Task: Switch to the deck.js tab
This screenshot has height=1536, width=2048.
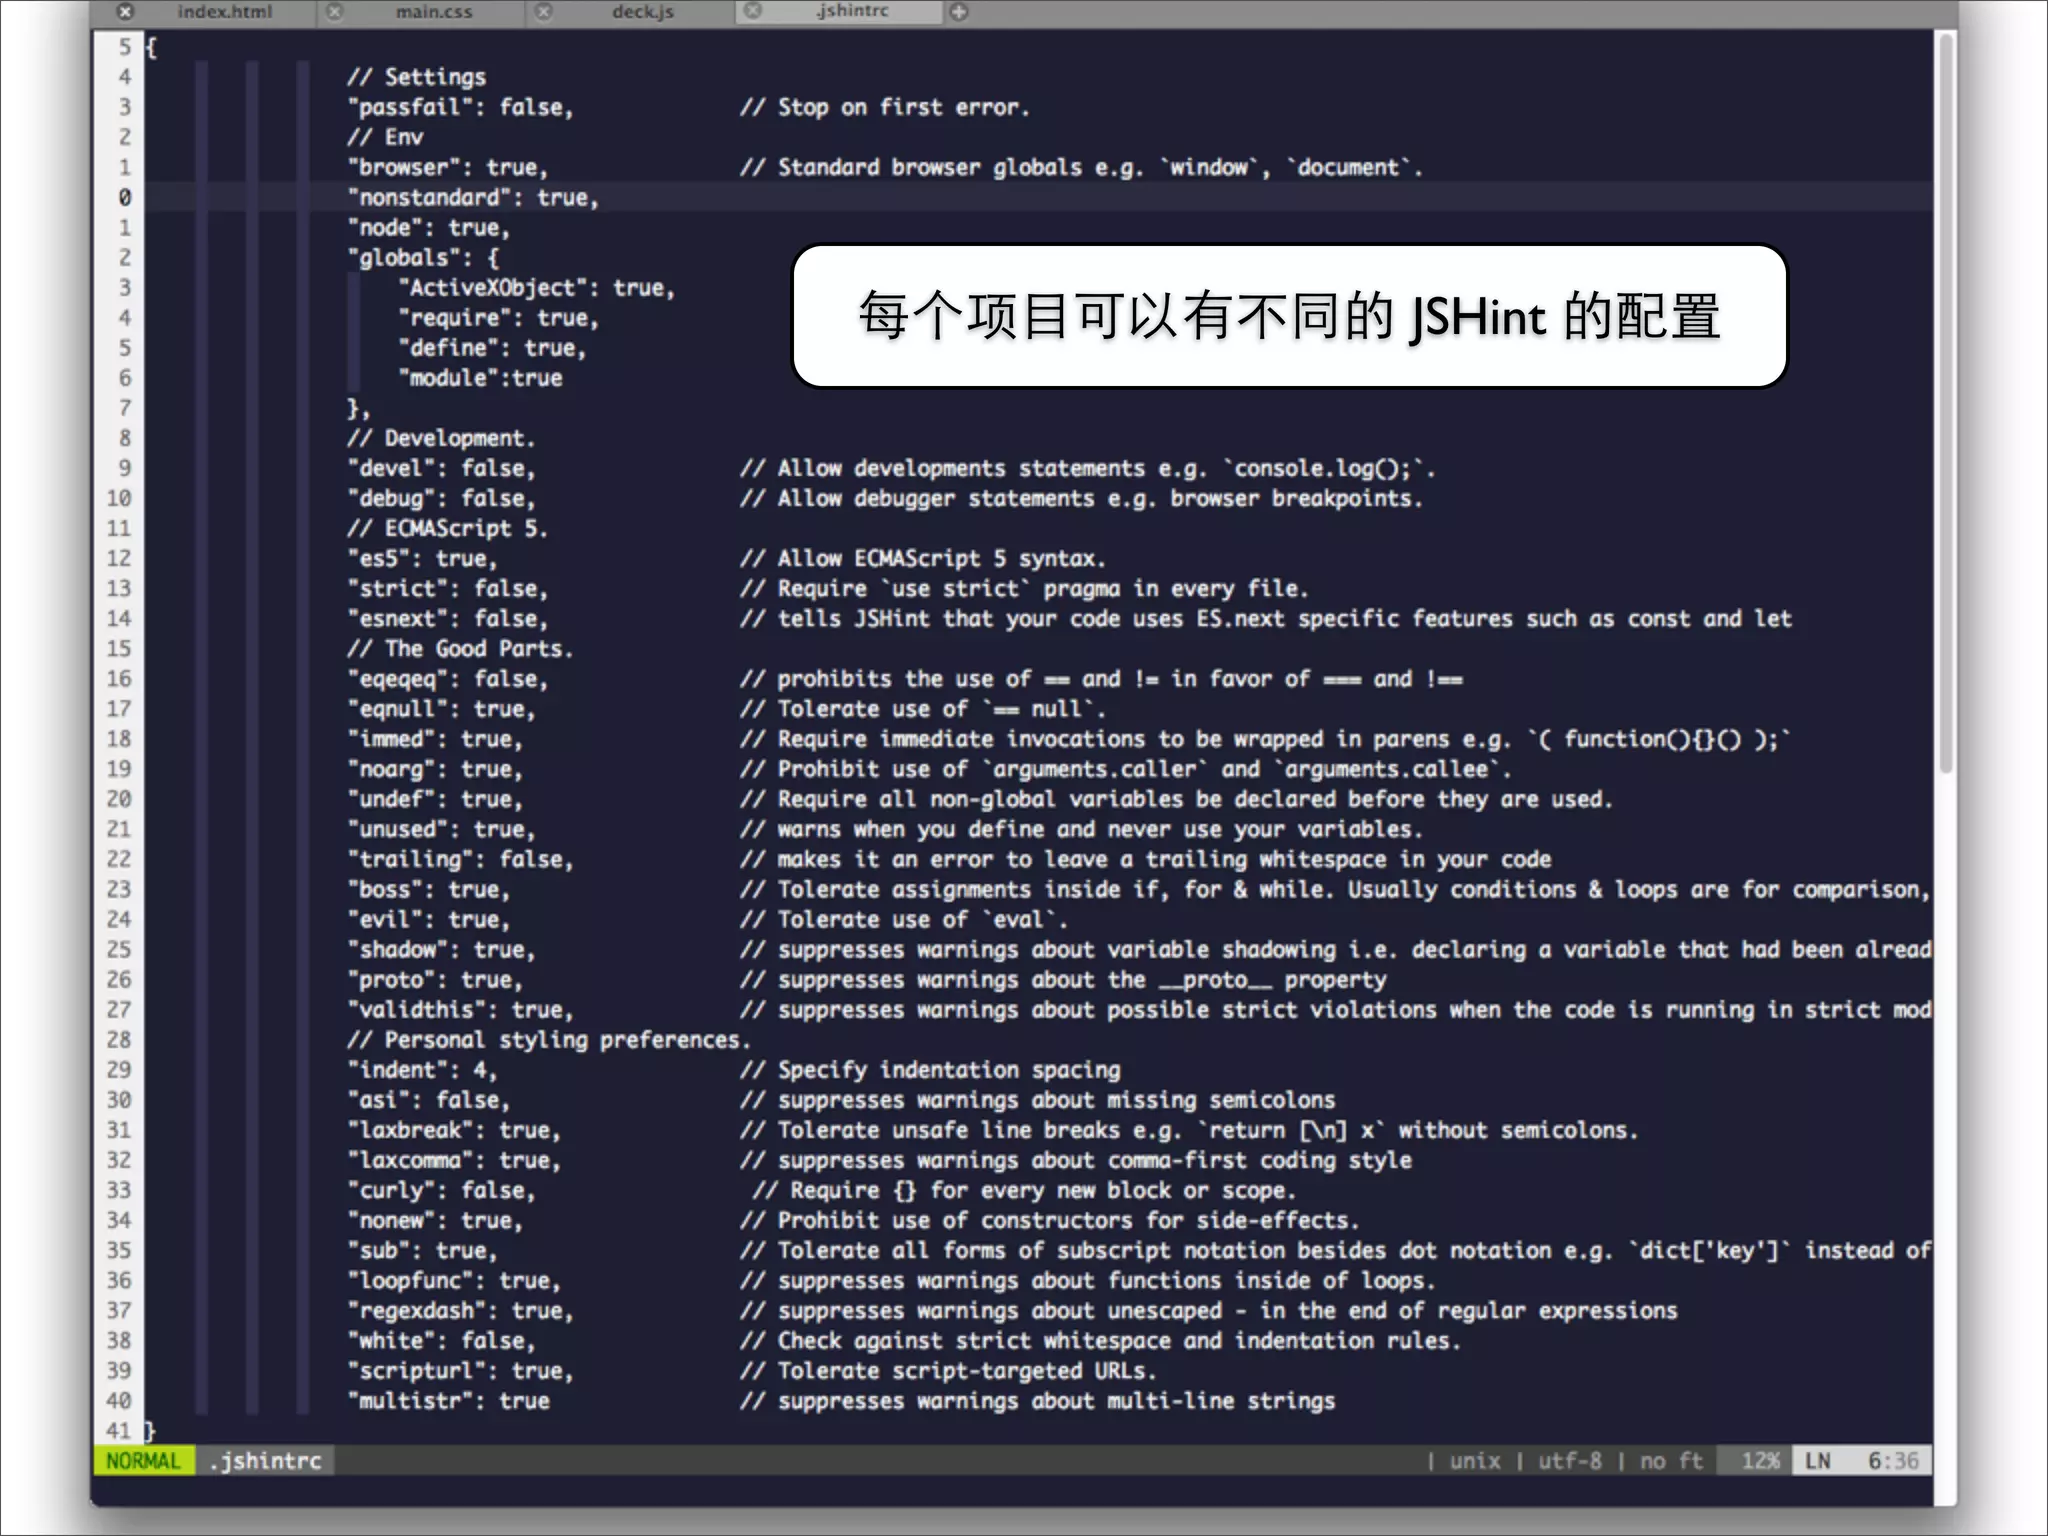Action: (x=643, y=12)
